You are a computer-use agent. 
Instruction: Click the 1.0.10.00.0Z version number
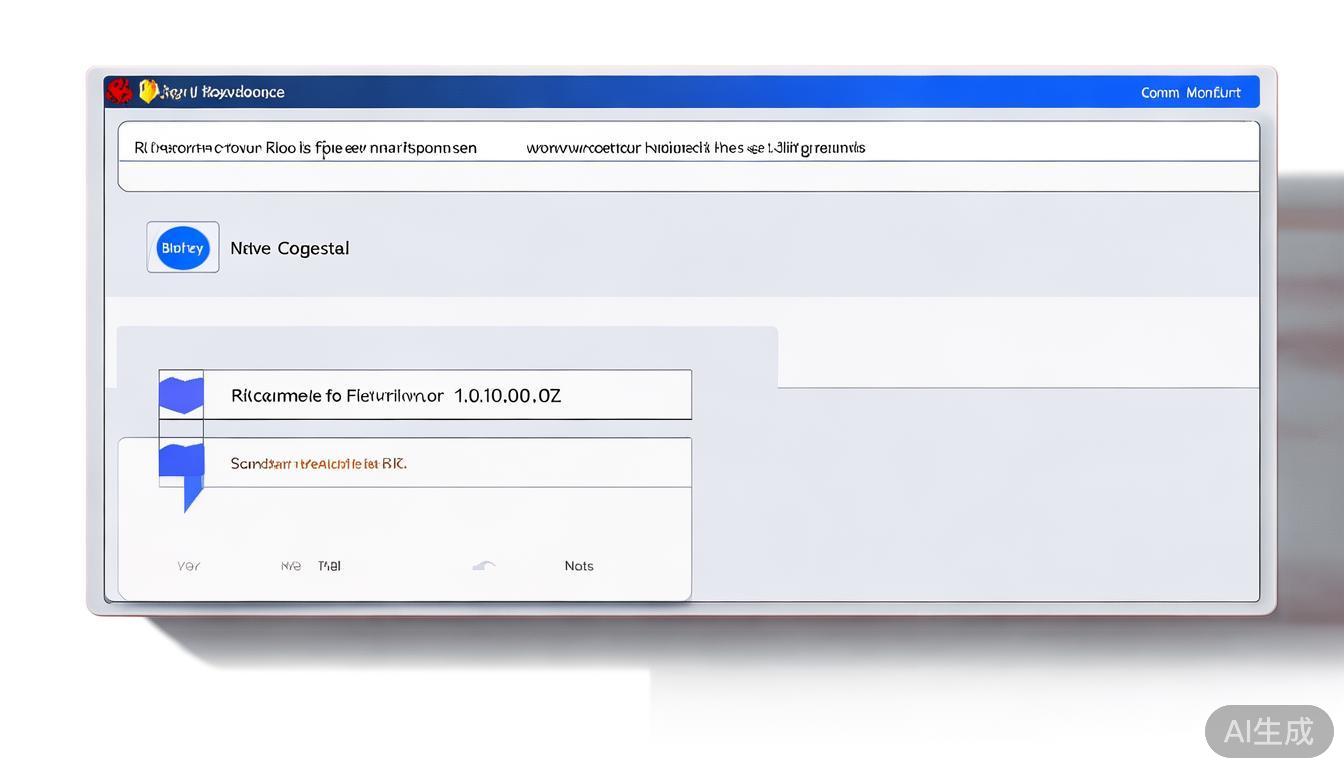click(x=507, y=395)
